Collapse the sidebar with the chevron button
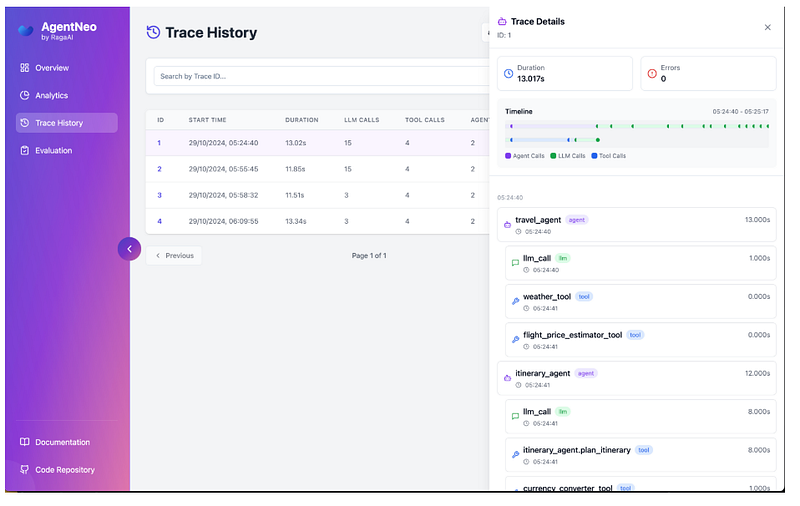 [x=129, y=249]
